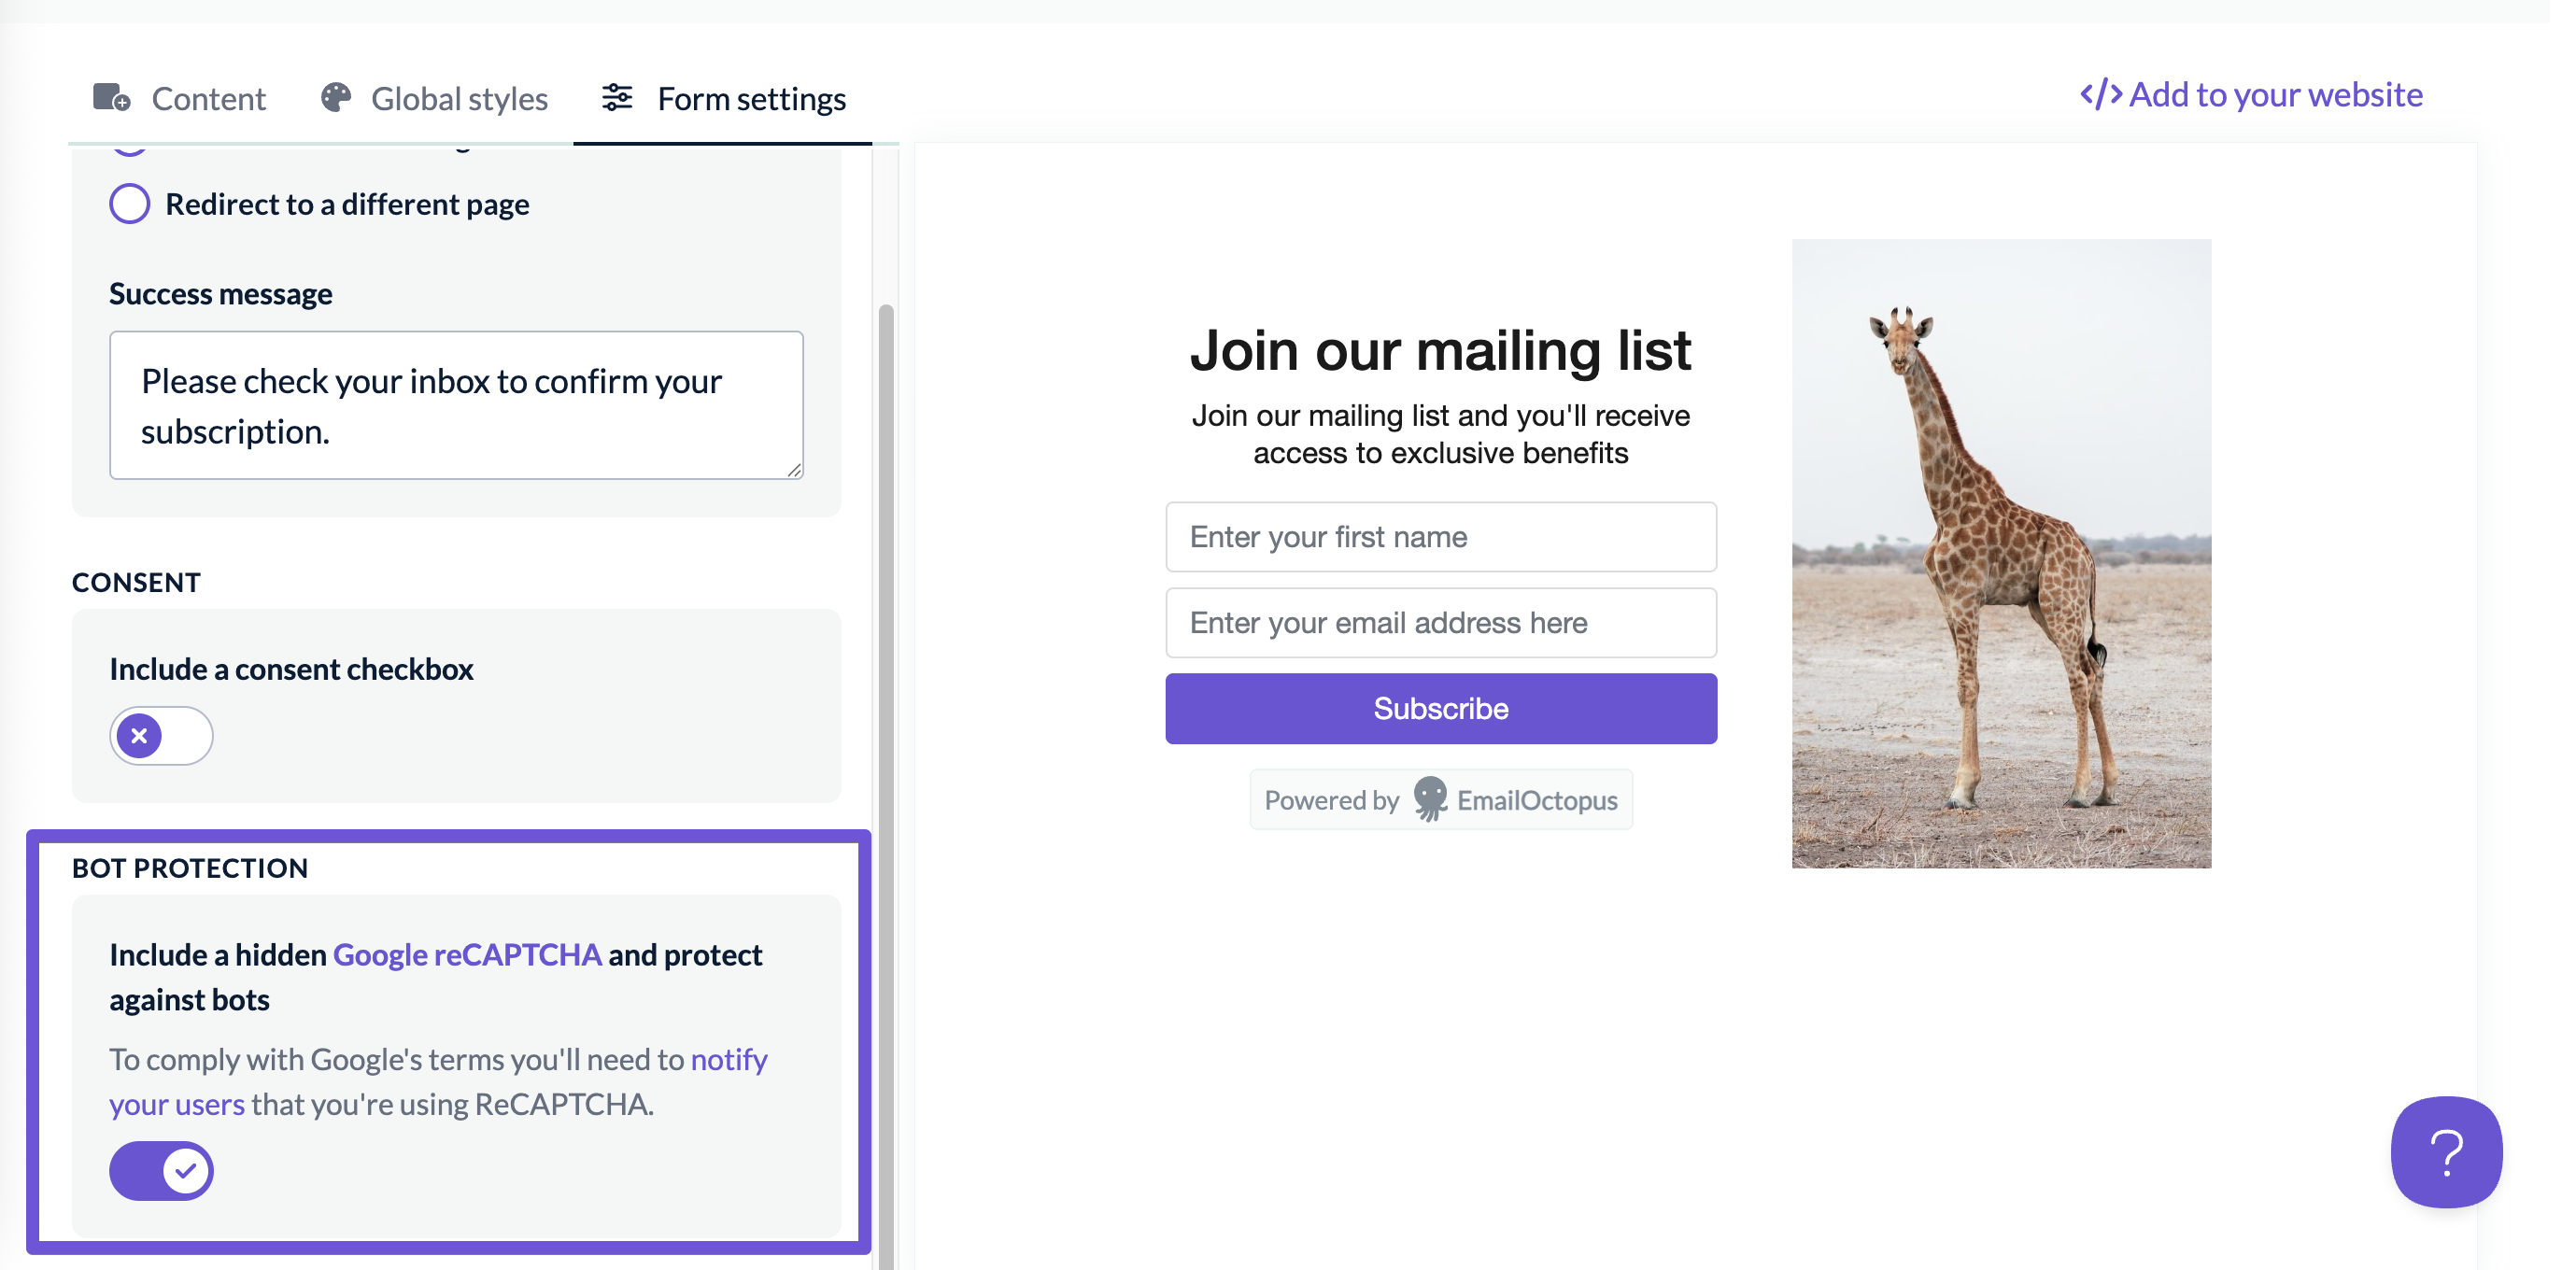This screenshot has height=1270, width=2576.
Task: Select Redirect to a different page radio
Action: (129, 204)
